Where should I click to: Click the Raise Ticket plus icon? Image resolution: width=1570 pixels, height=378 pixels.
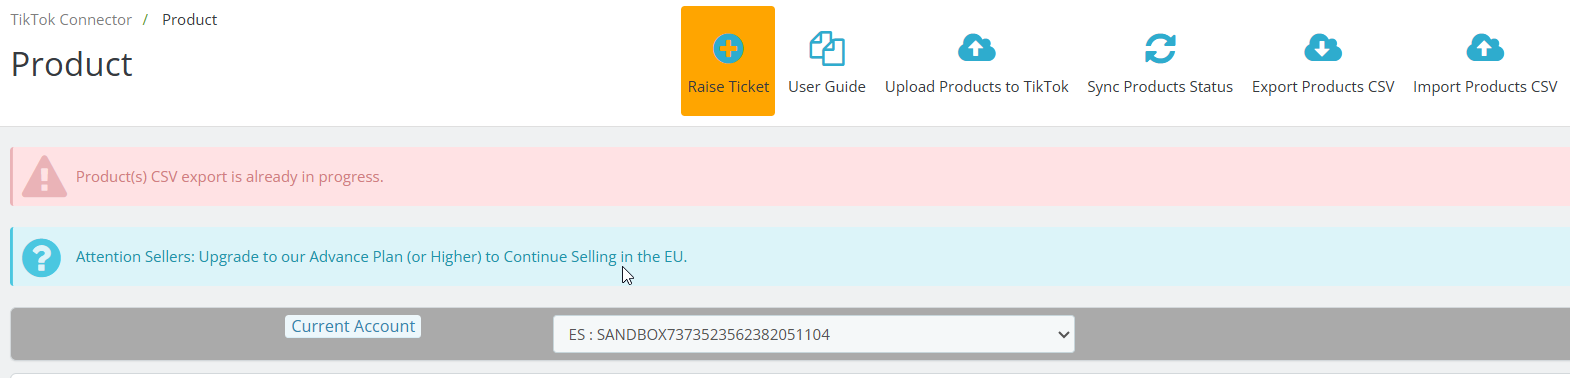(x=728, y=48)
